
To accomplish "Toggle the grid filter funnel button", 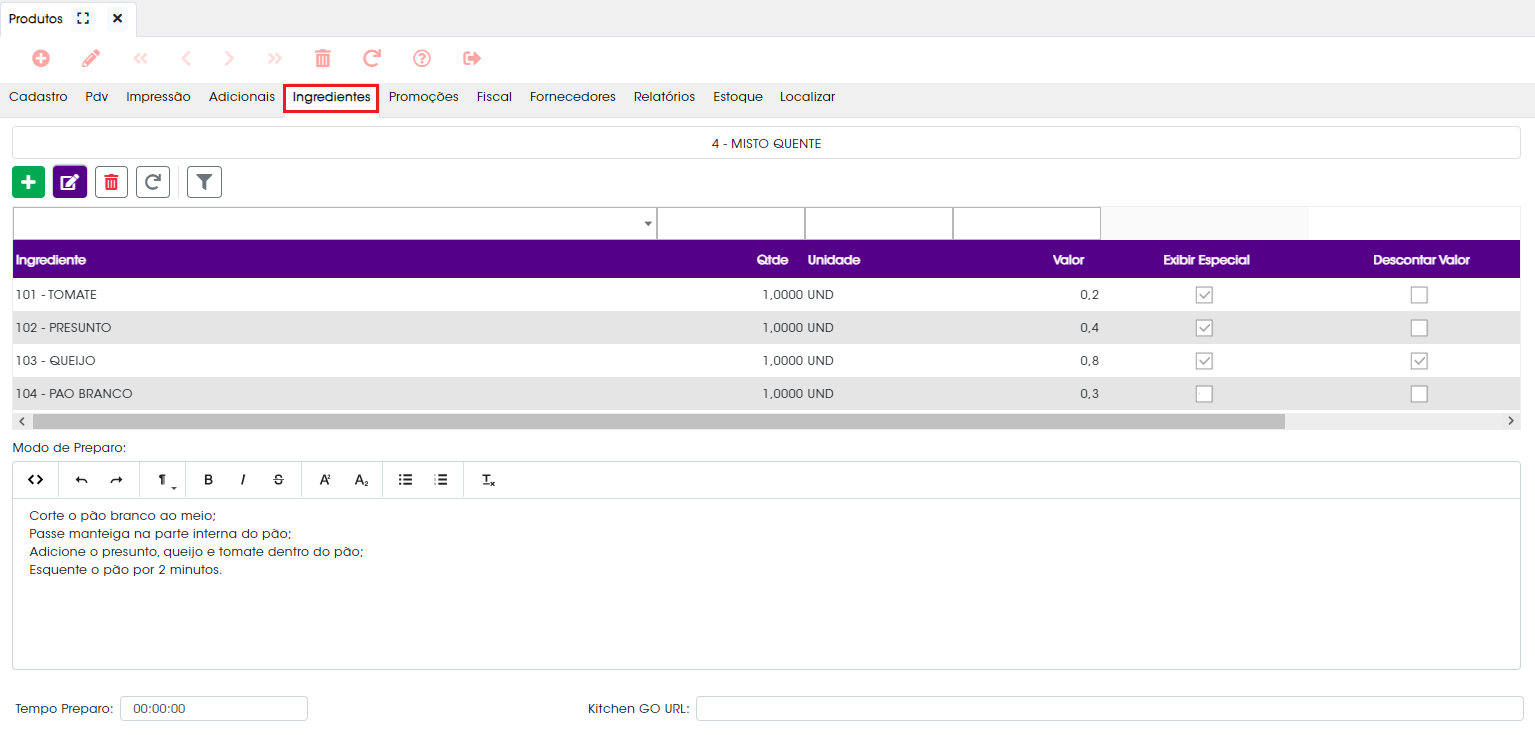I will (204, 182).
